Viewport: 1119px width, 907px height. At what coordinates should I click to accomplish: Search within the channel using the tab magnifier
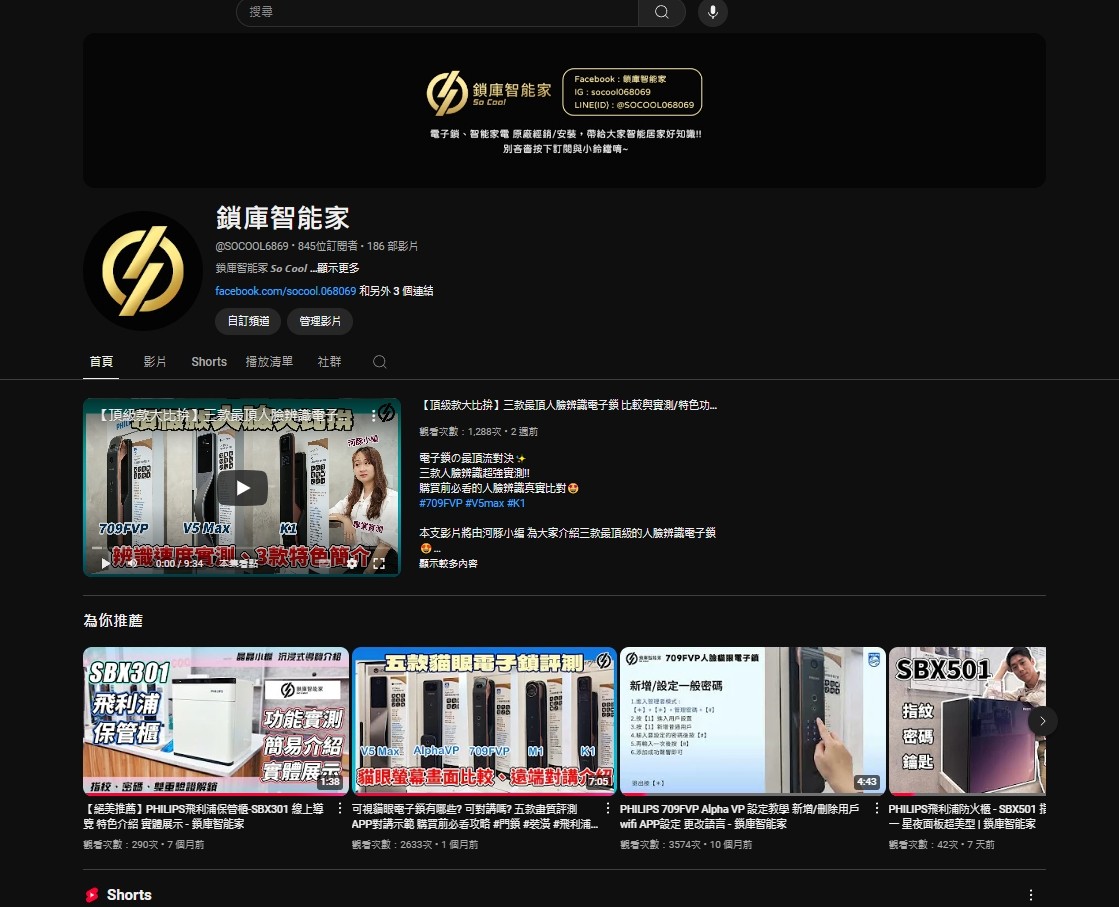[x=380, y=362]
